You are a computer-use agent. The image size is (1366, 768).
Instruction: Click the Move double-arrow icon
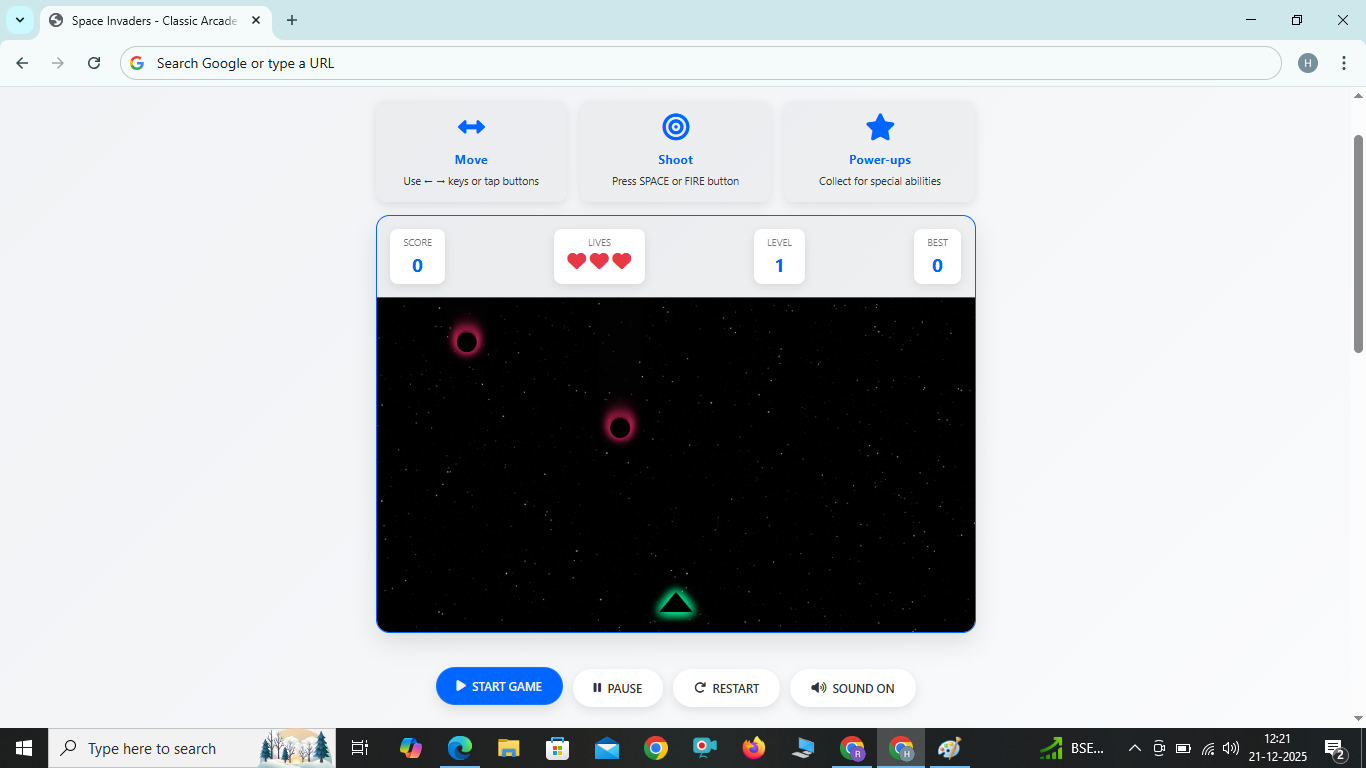[471, 126]
